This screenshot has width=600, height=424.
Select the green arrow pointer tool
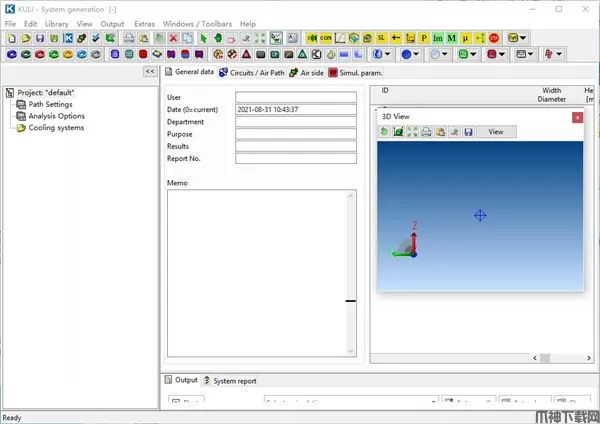(203, 38)
